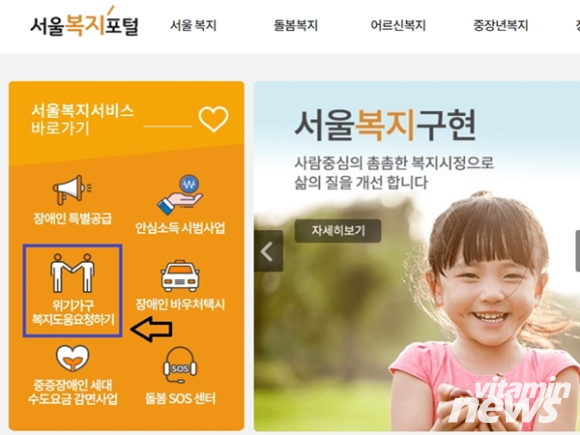
Task: Click the taxi icon for 장애인 바우처택시
Action: coord(180,276)
